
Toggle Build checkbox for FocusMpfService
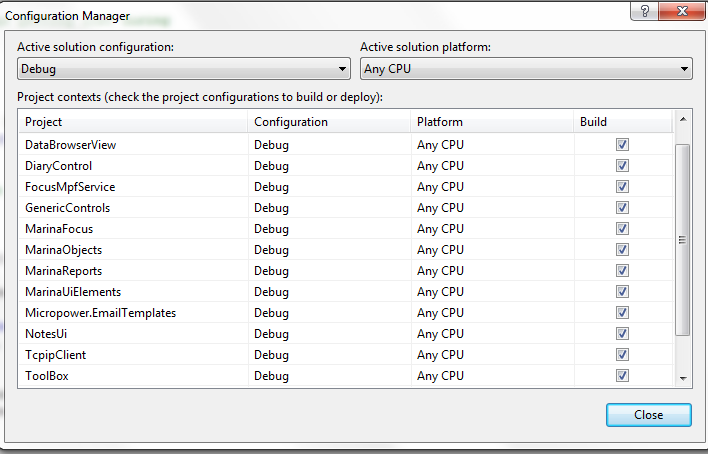pos(622,187)
